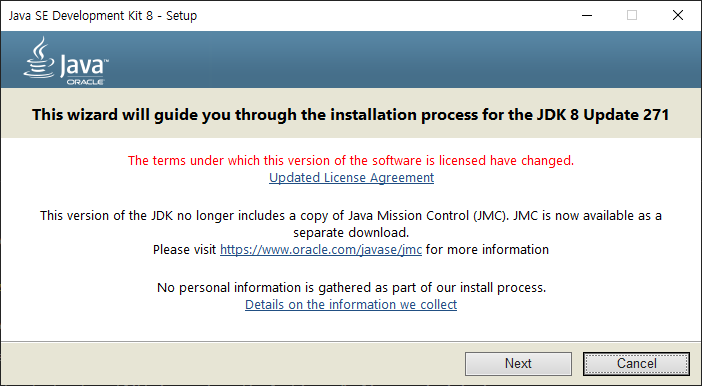Minimize the Setup window

pyautogui.click(x=586, y=15)
